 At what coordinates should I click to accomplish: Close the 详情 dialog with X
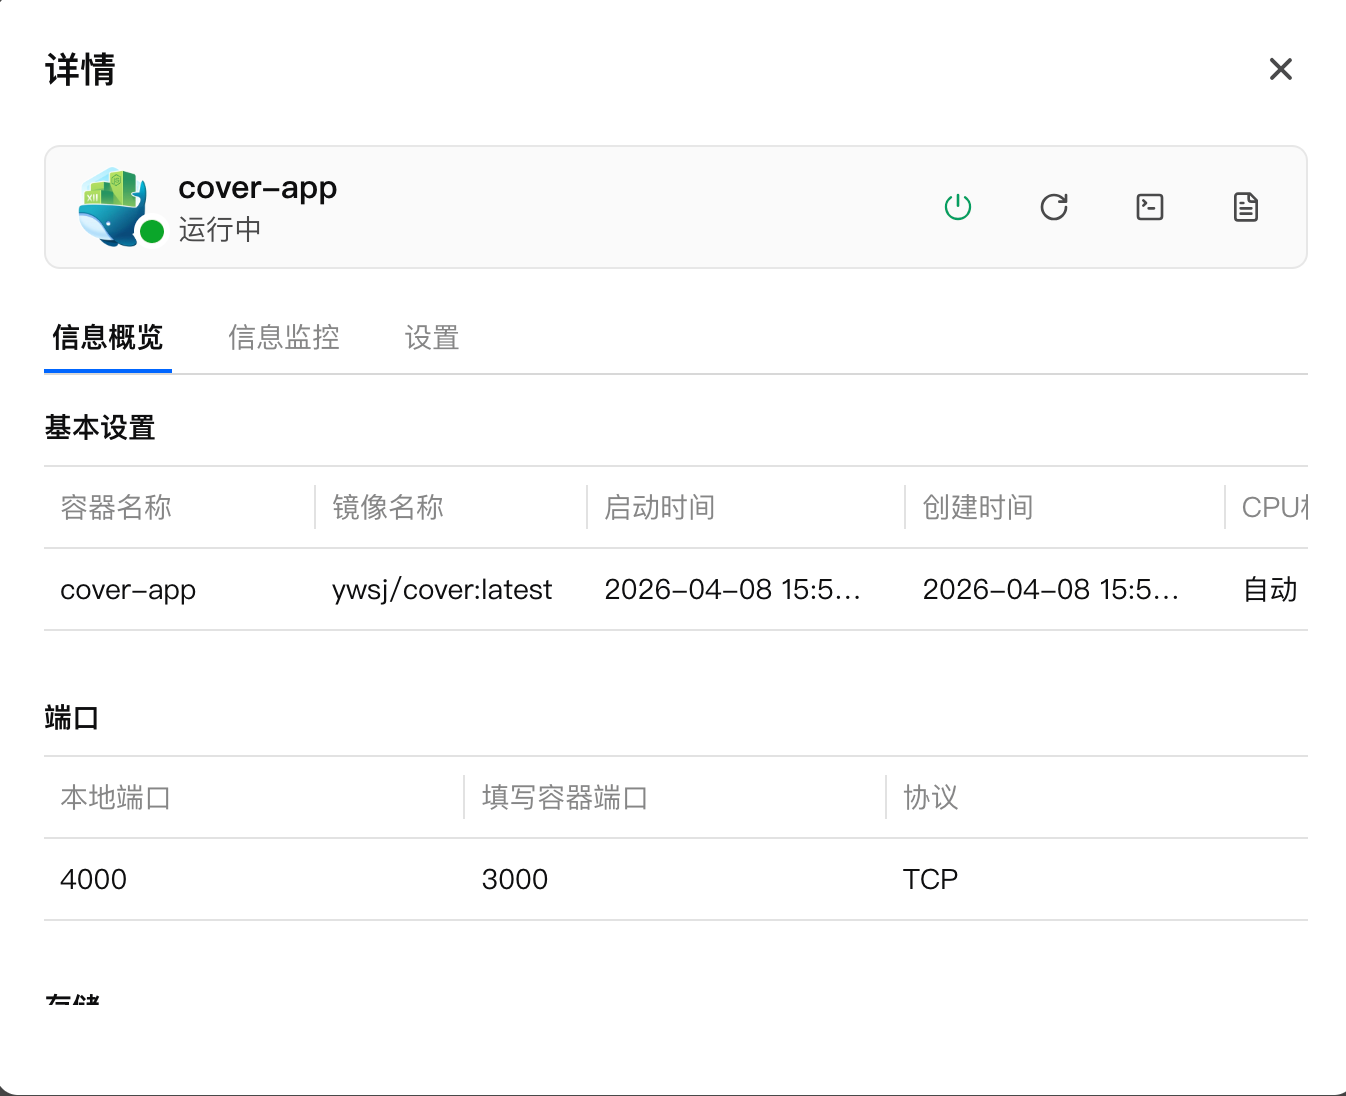(x=1280, y=69)
